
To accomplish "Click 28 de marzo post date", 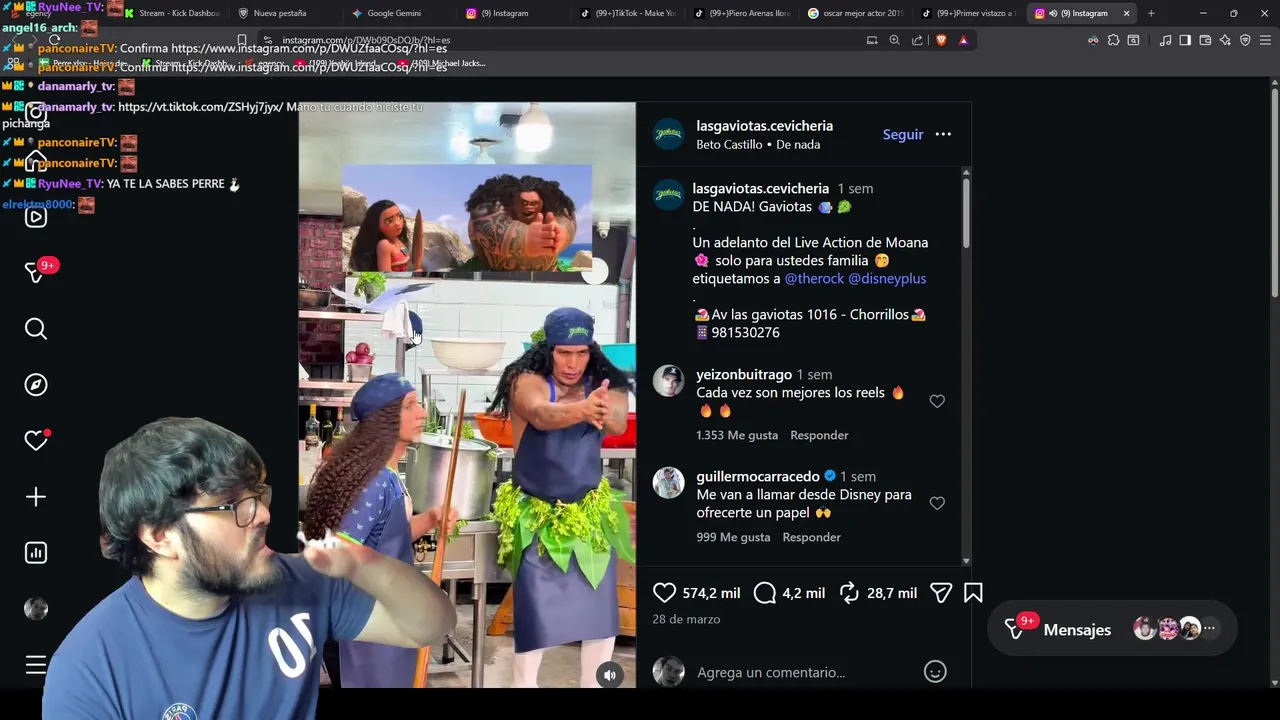I will 686,619.
